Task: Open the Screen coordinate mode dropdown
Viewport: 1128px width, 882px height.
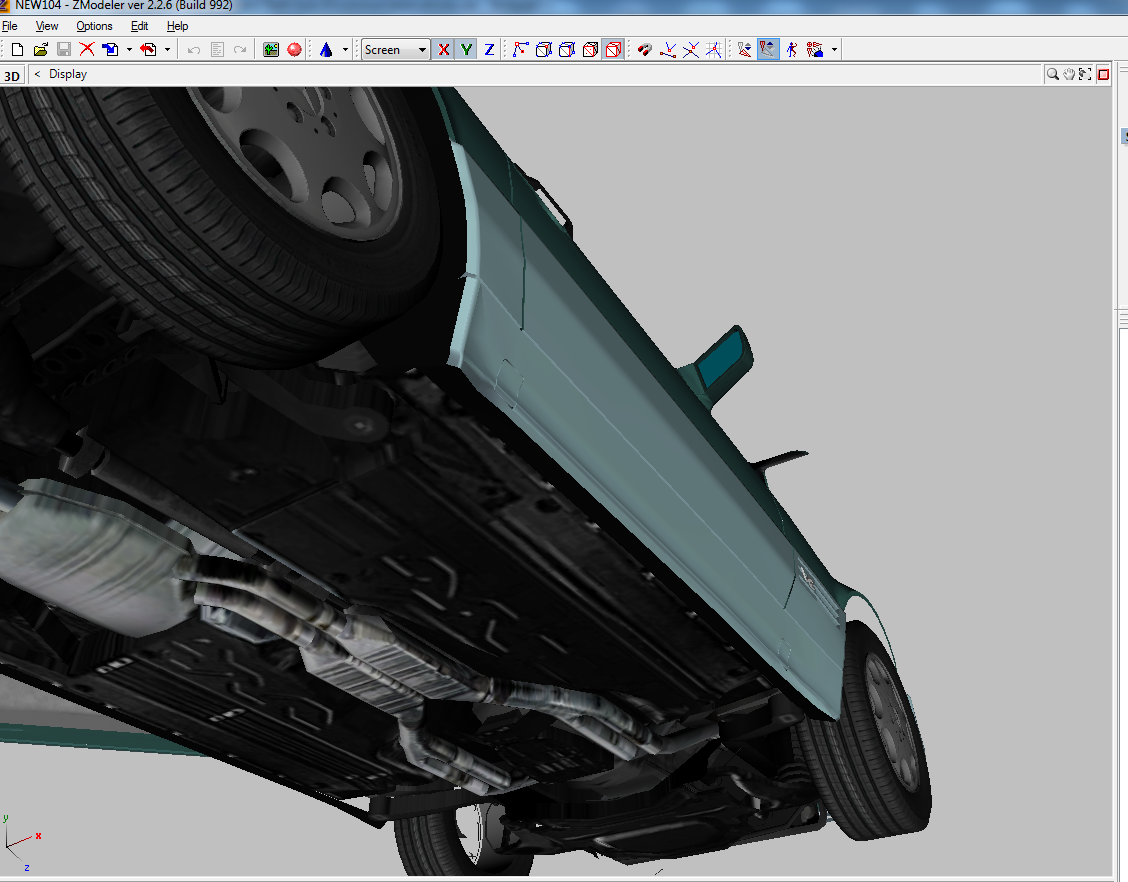Action: 420,48
